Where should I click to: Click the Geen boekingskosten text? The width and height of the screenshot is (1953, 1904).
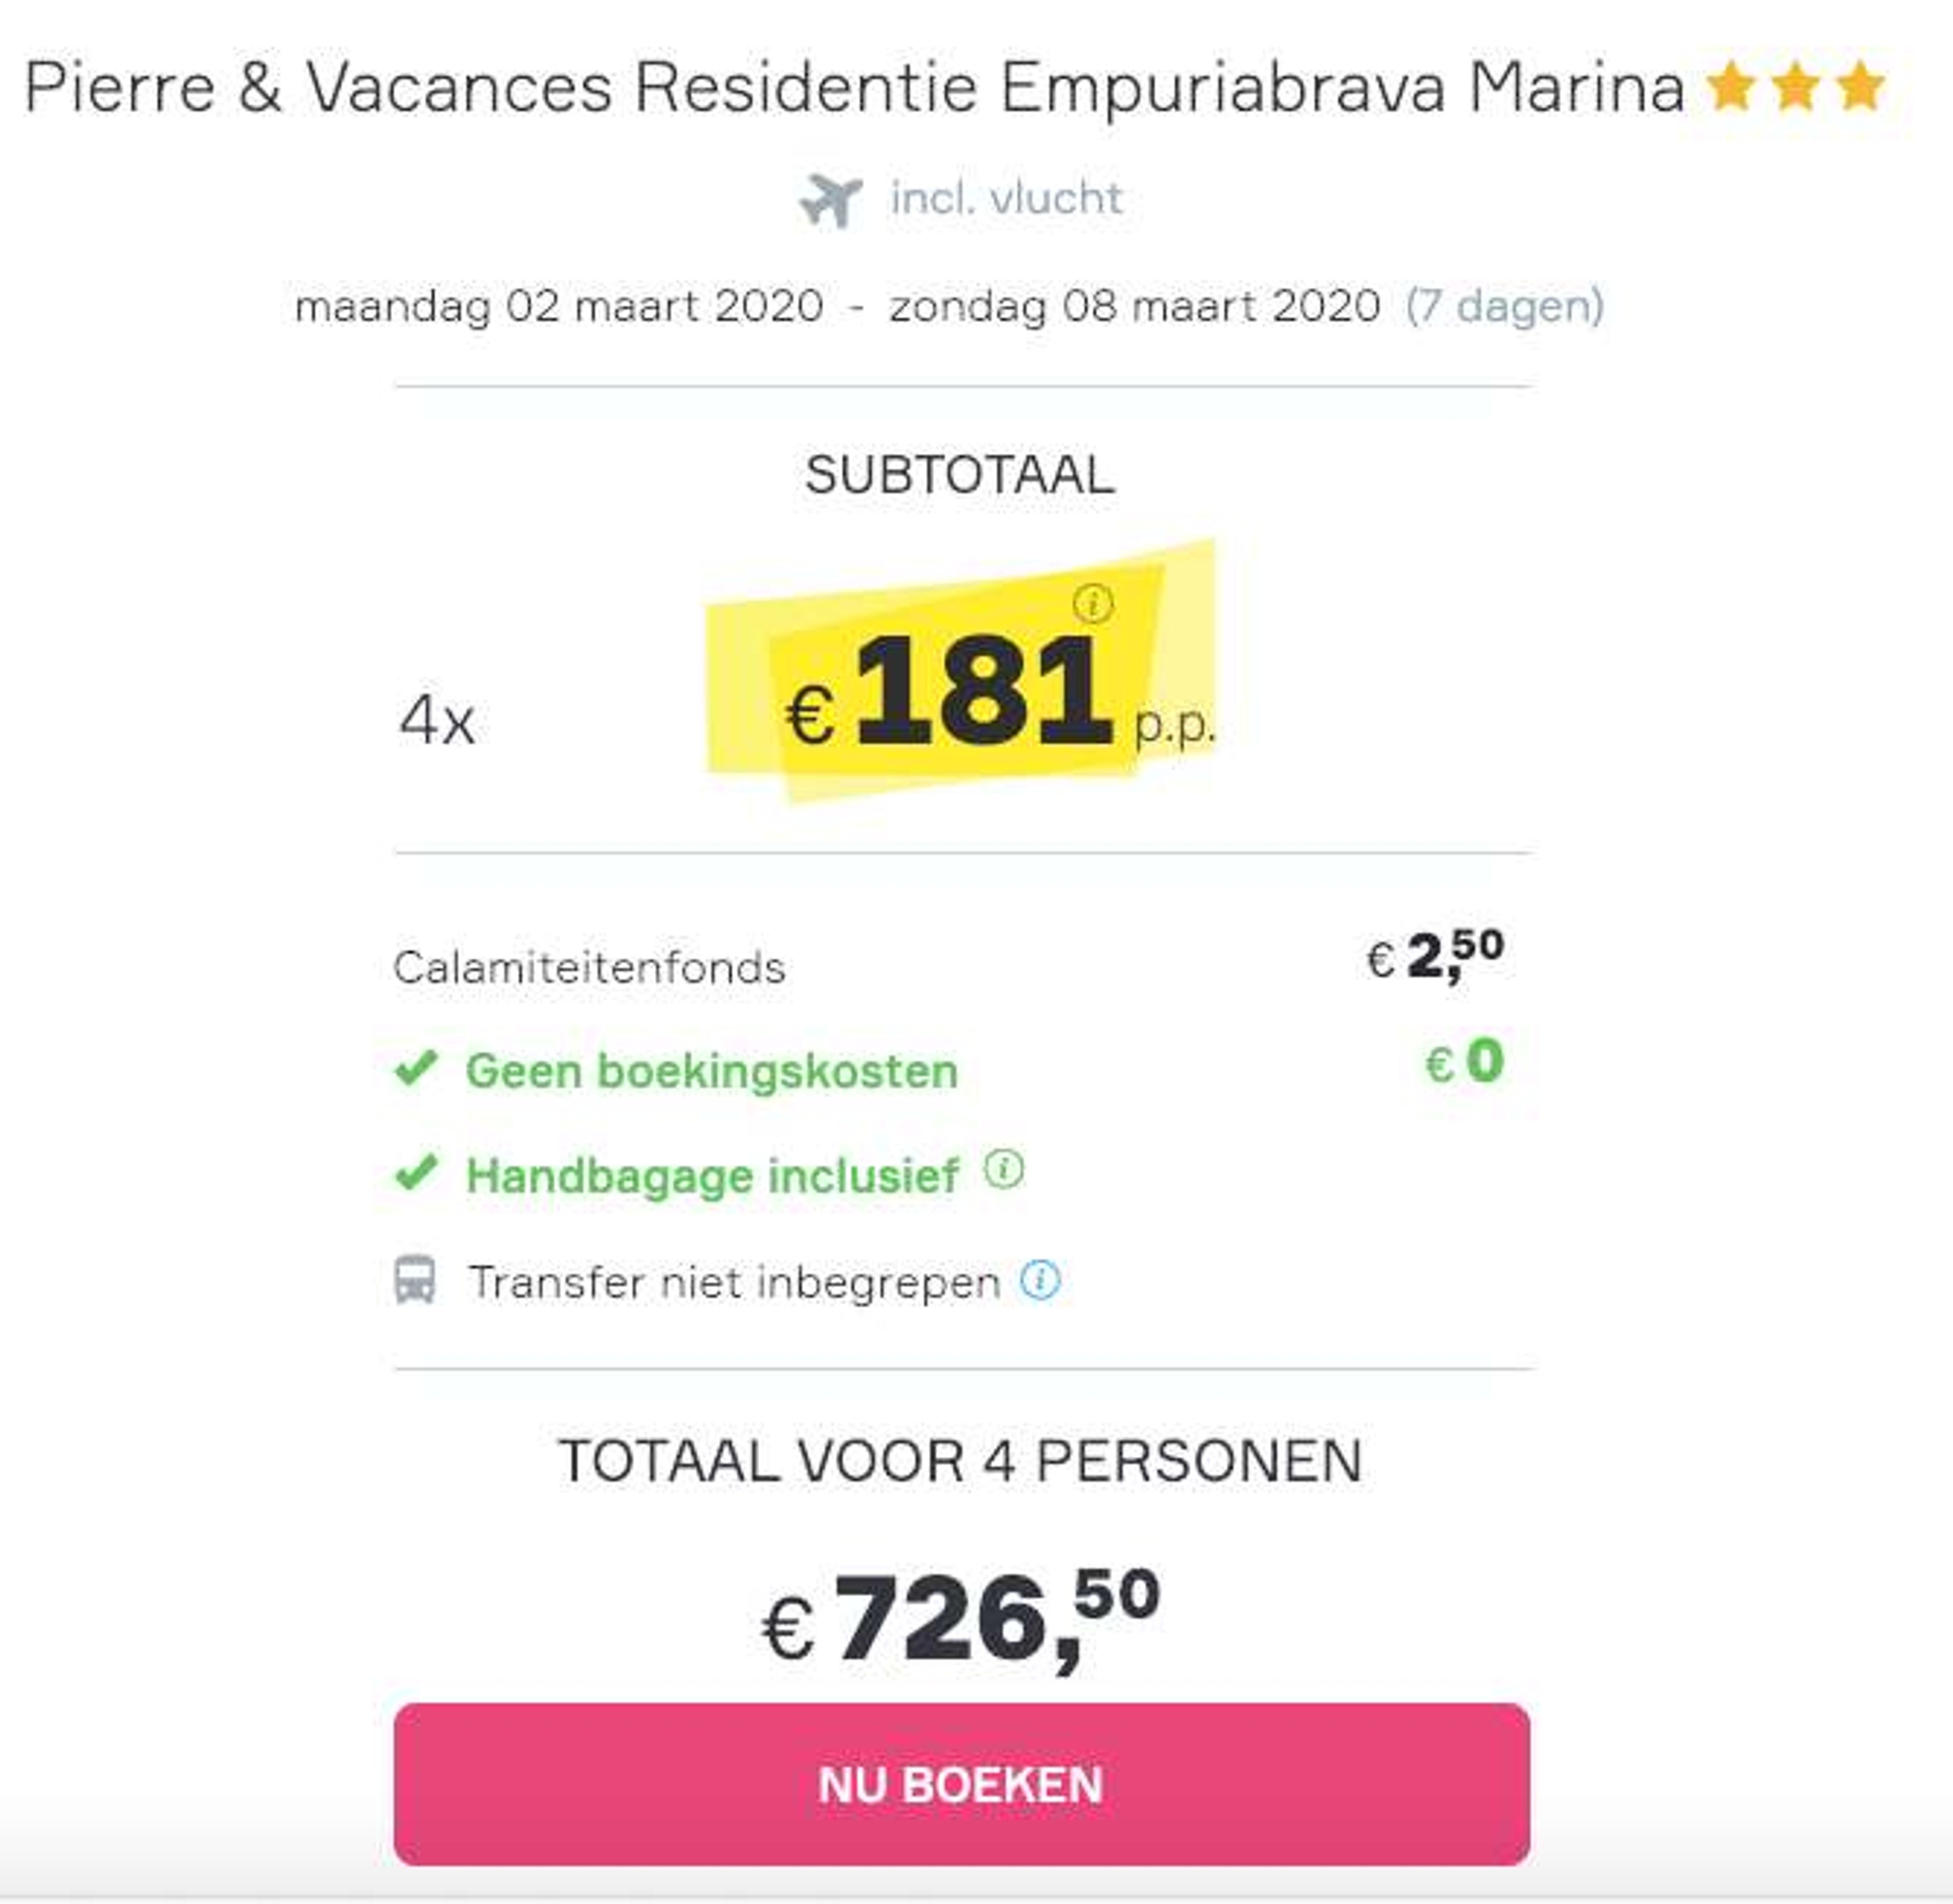(x=712, y=1071)
